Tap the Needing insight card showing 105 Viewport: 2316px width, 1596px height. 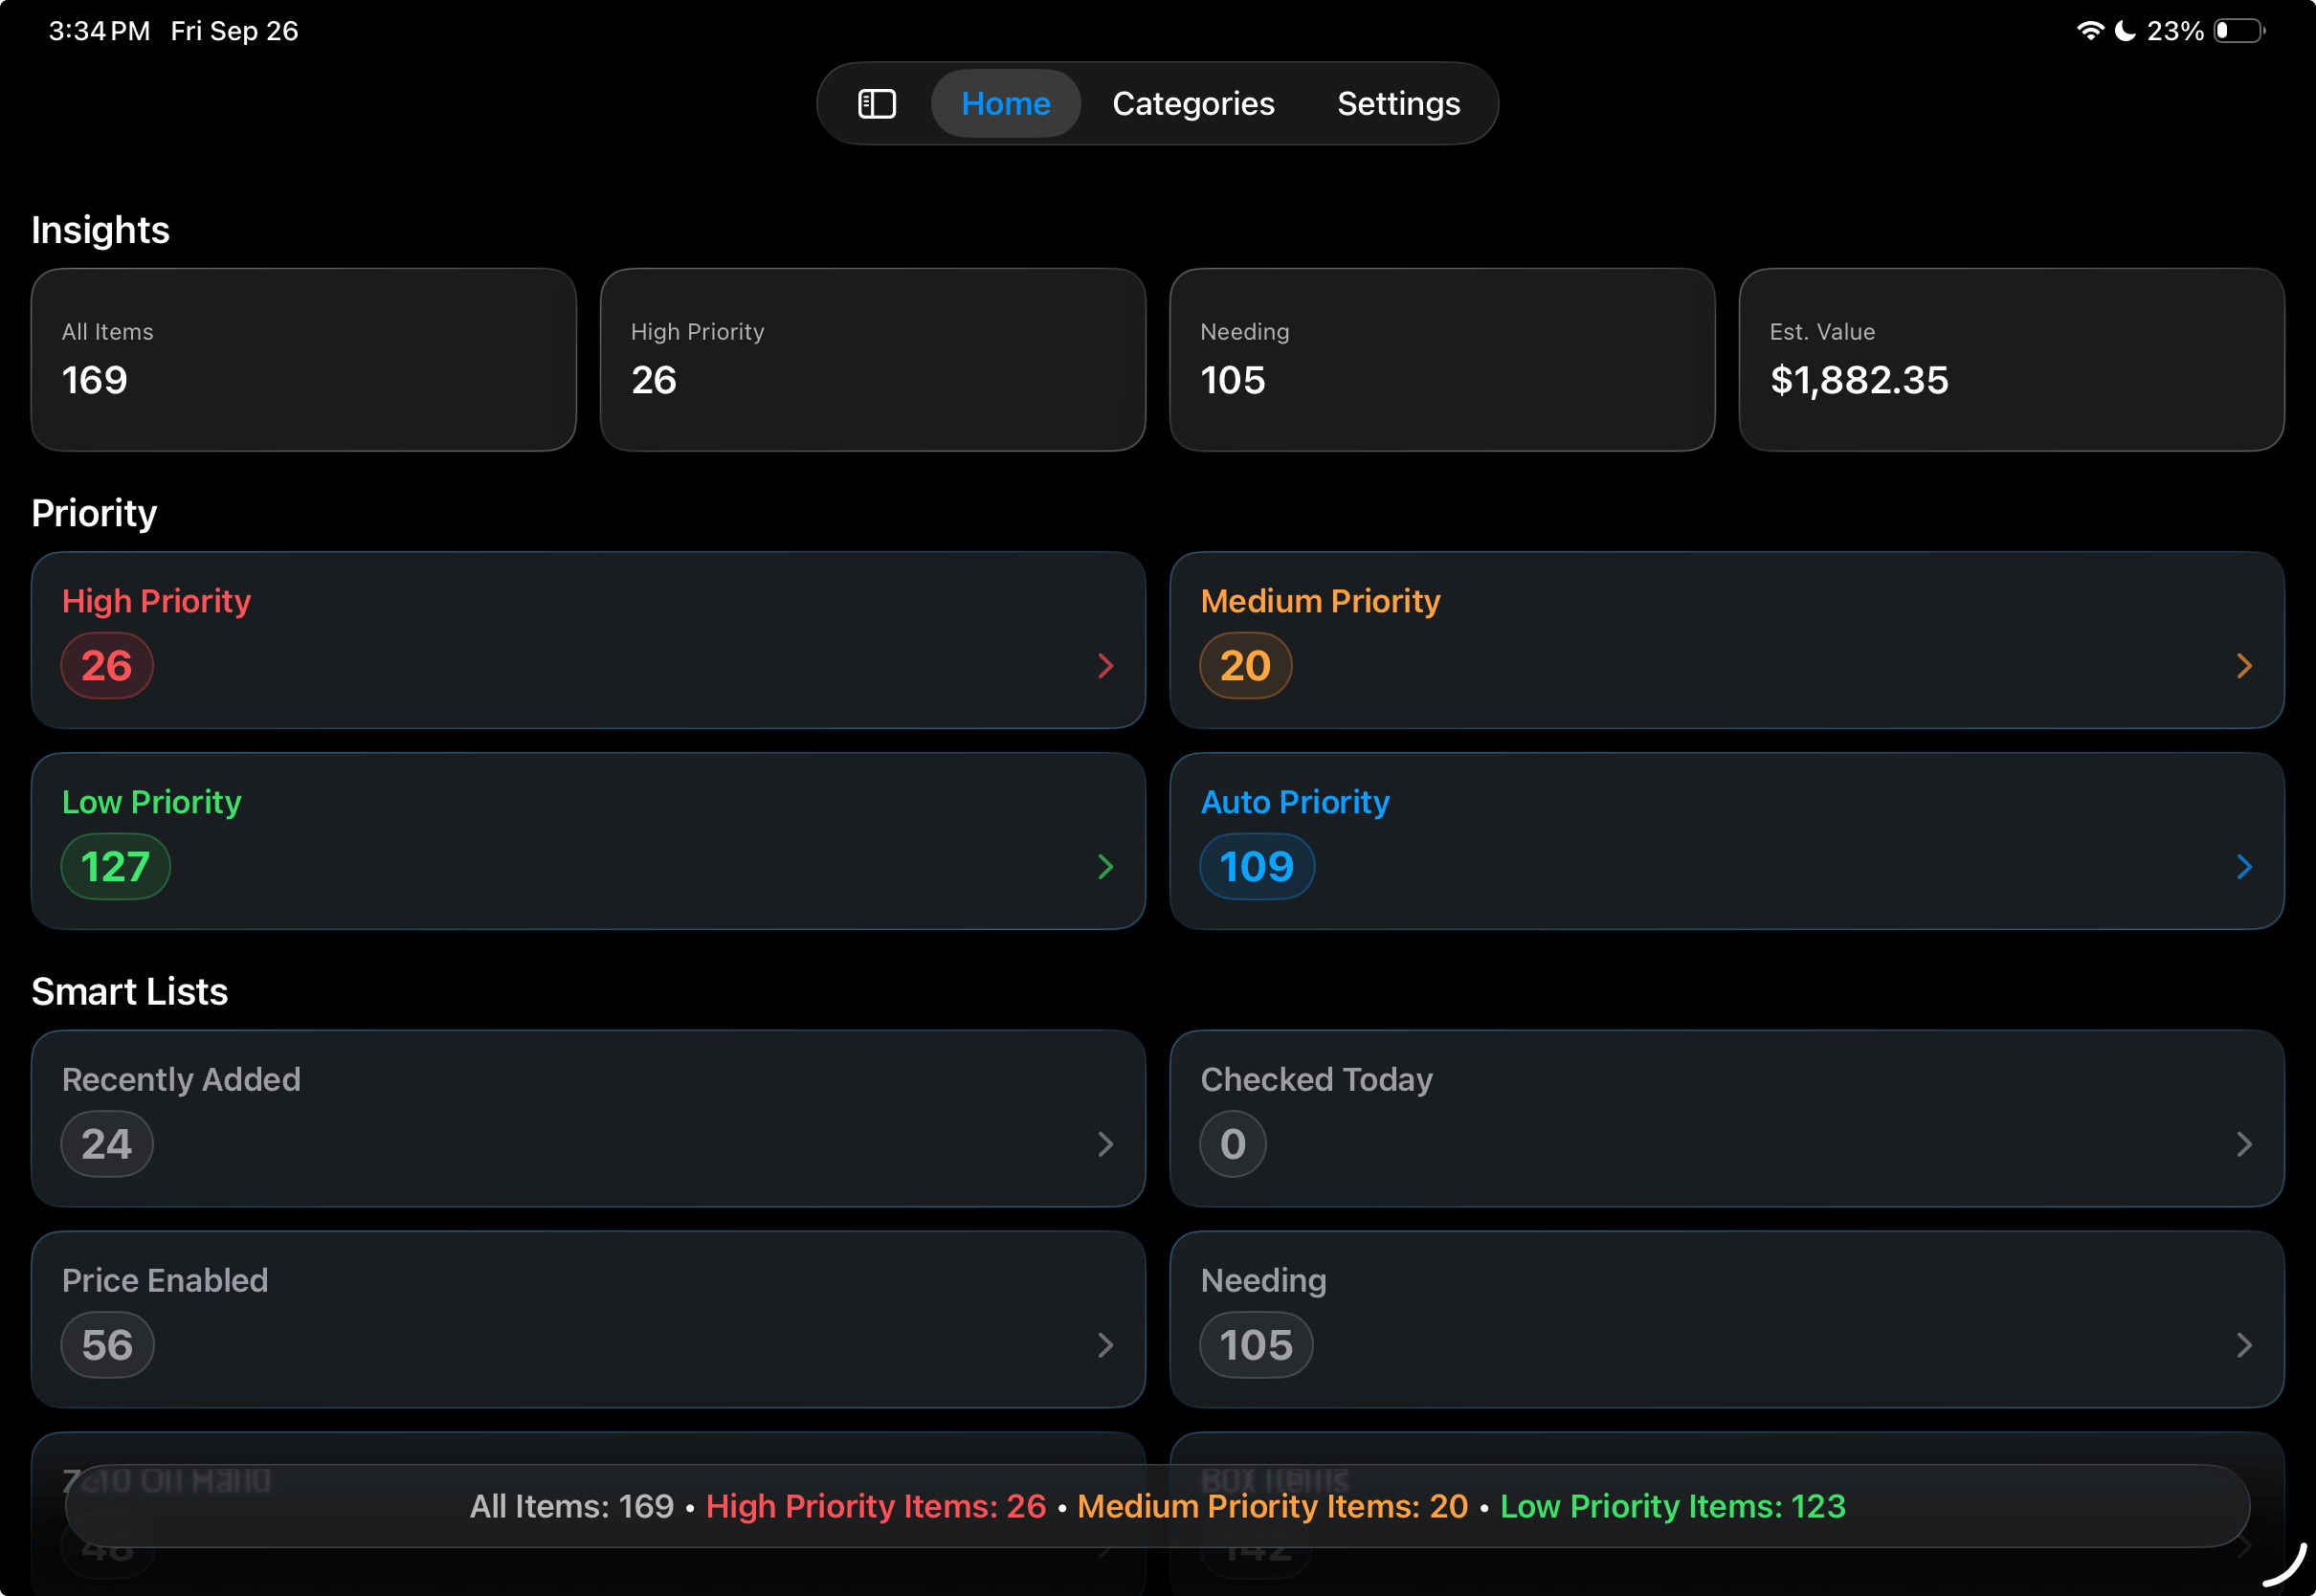[1441, 359]
